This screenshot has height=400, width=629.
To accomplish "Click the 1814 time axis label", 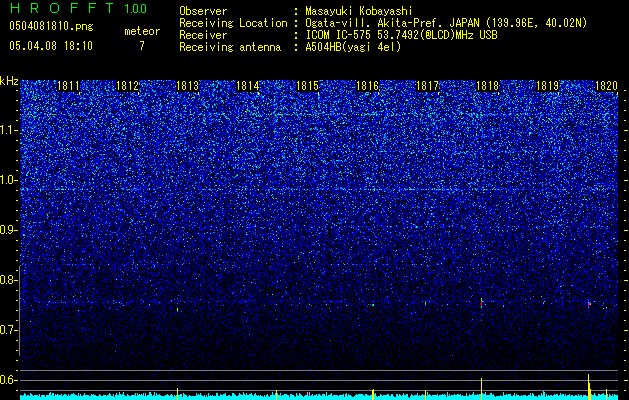I will [248, 86].
